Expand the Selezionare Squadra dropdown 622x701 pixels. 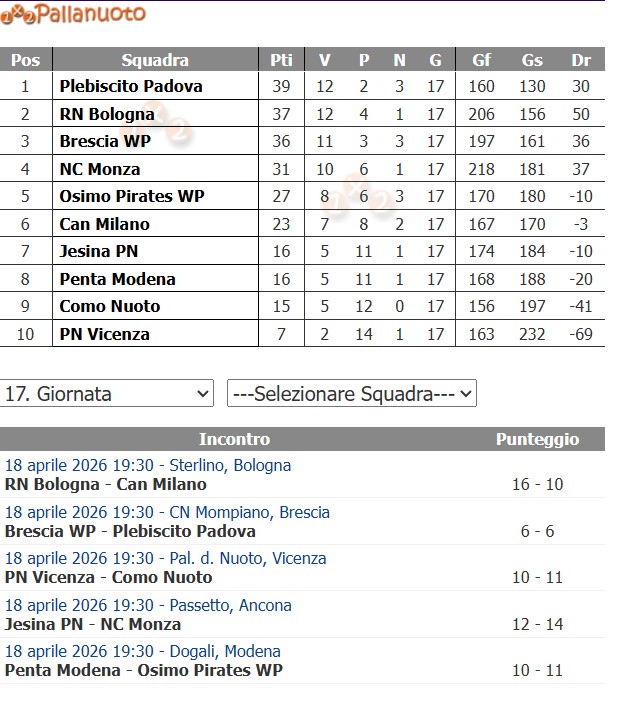pyautogui.click(x=352, y=394)
